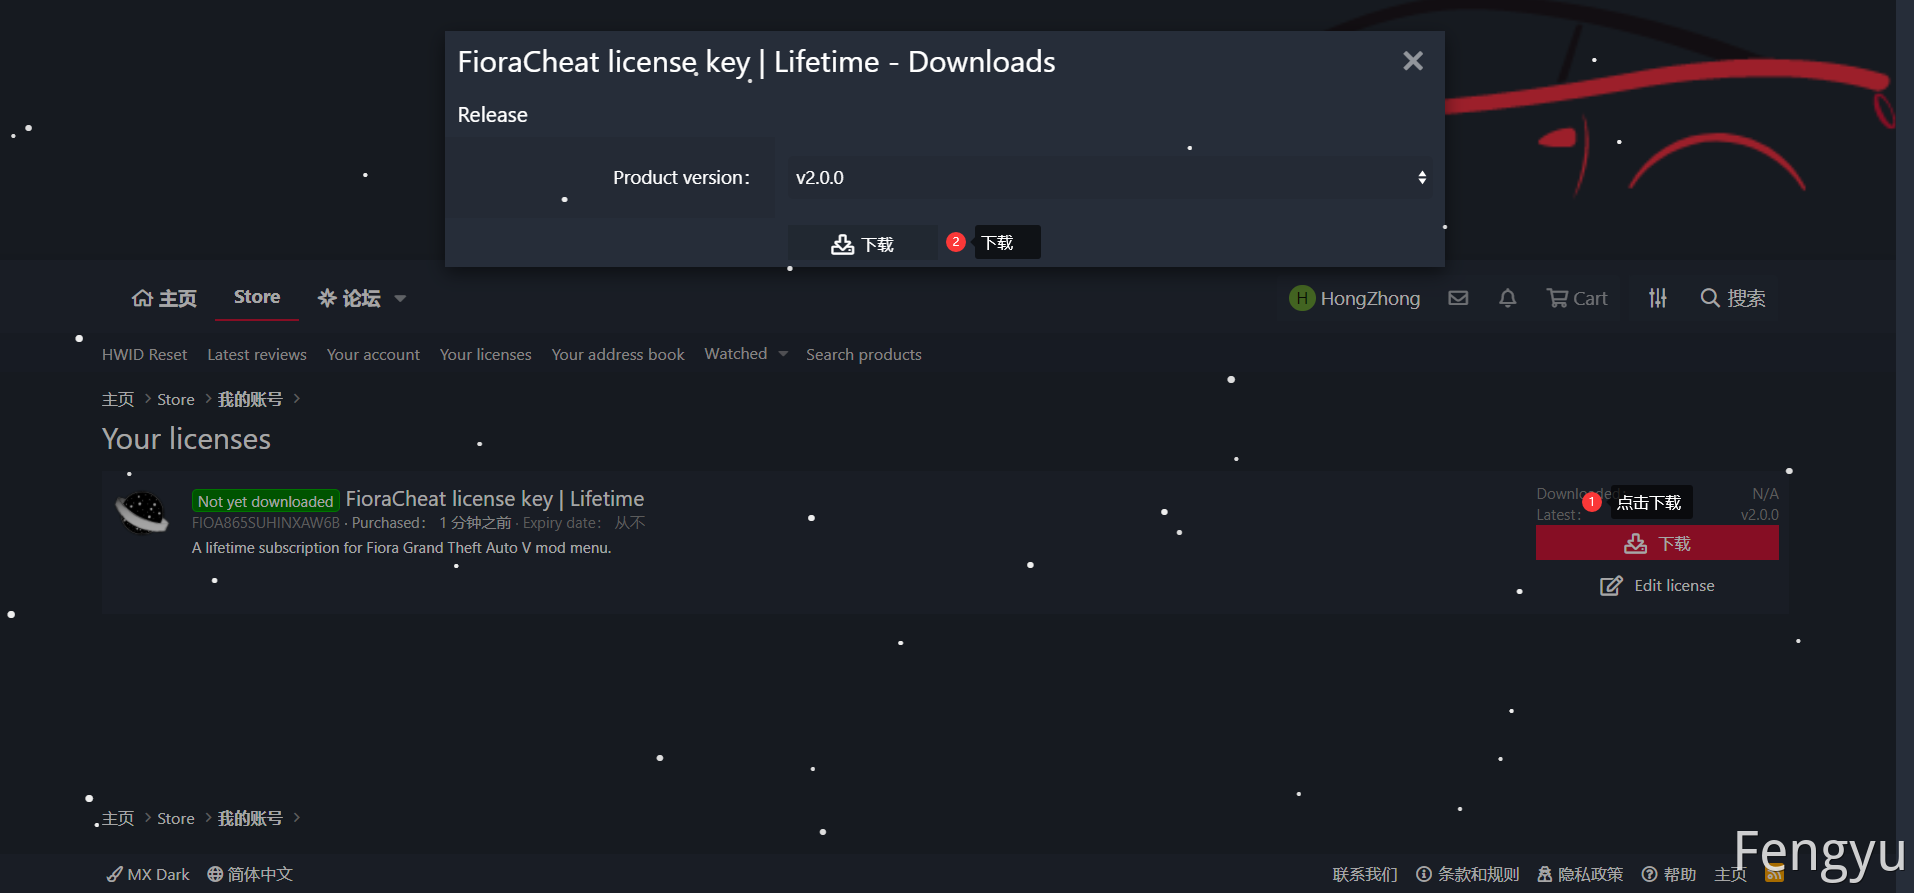Click the Not yet downloaded badge

266,501
